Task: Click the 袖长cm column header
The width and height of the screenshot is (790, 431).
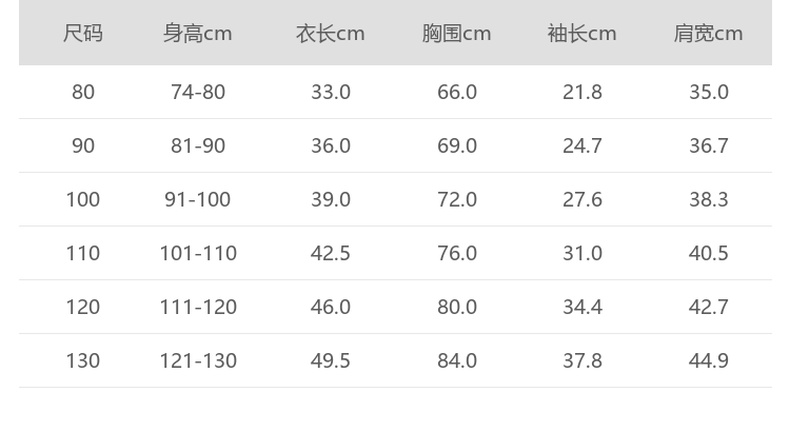Action: [x=582, y=34]
